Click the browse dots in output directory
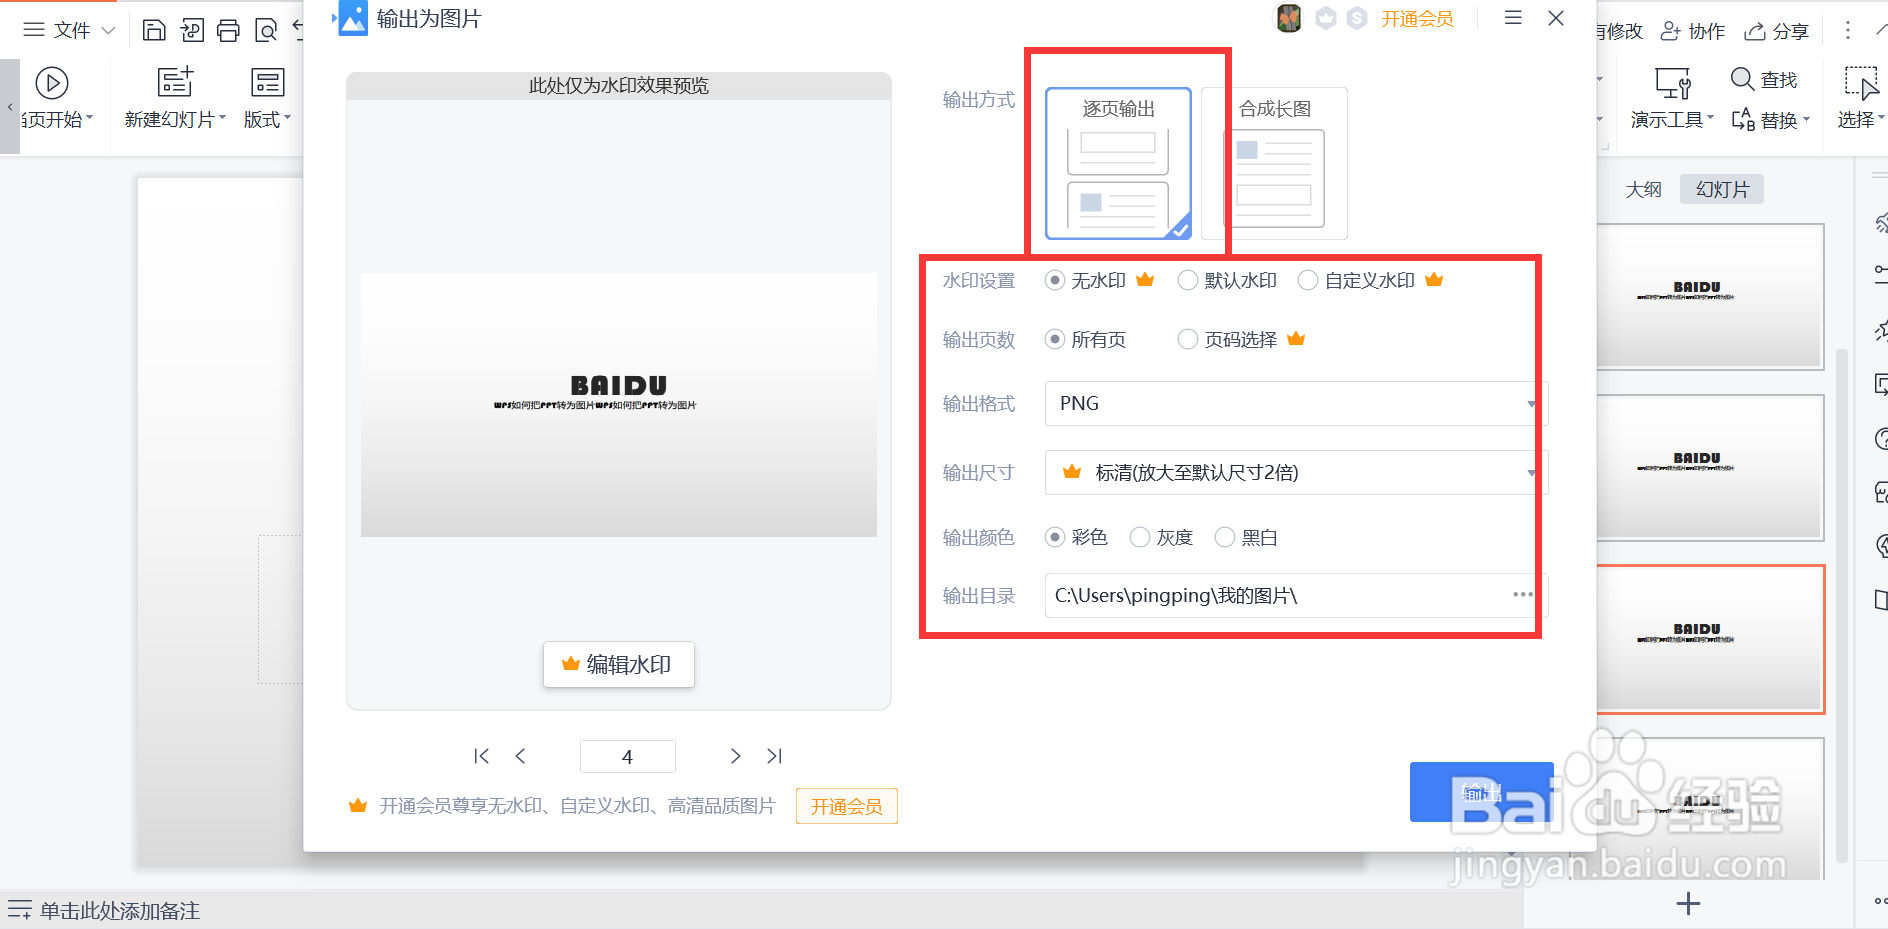Image resolution: width=1888 pixels, height=929 pixels. pos(1523,595)
